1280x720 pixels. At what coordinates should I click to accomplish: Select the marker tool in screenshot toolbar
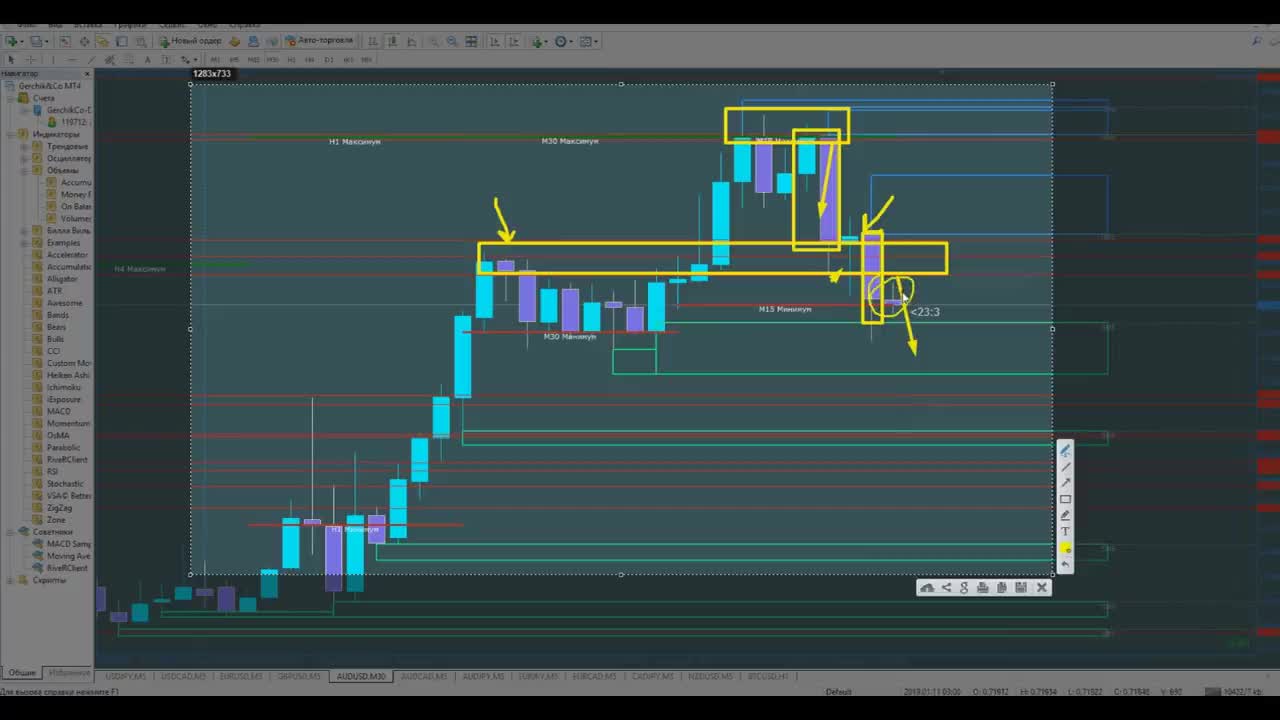[x=1065, y=515]
